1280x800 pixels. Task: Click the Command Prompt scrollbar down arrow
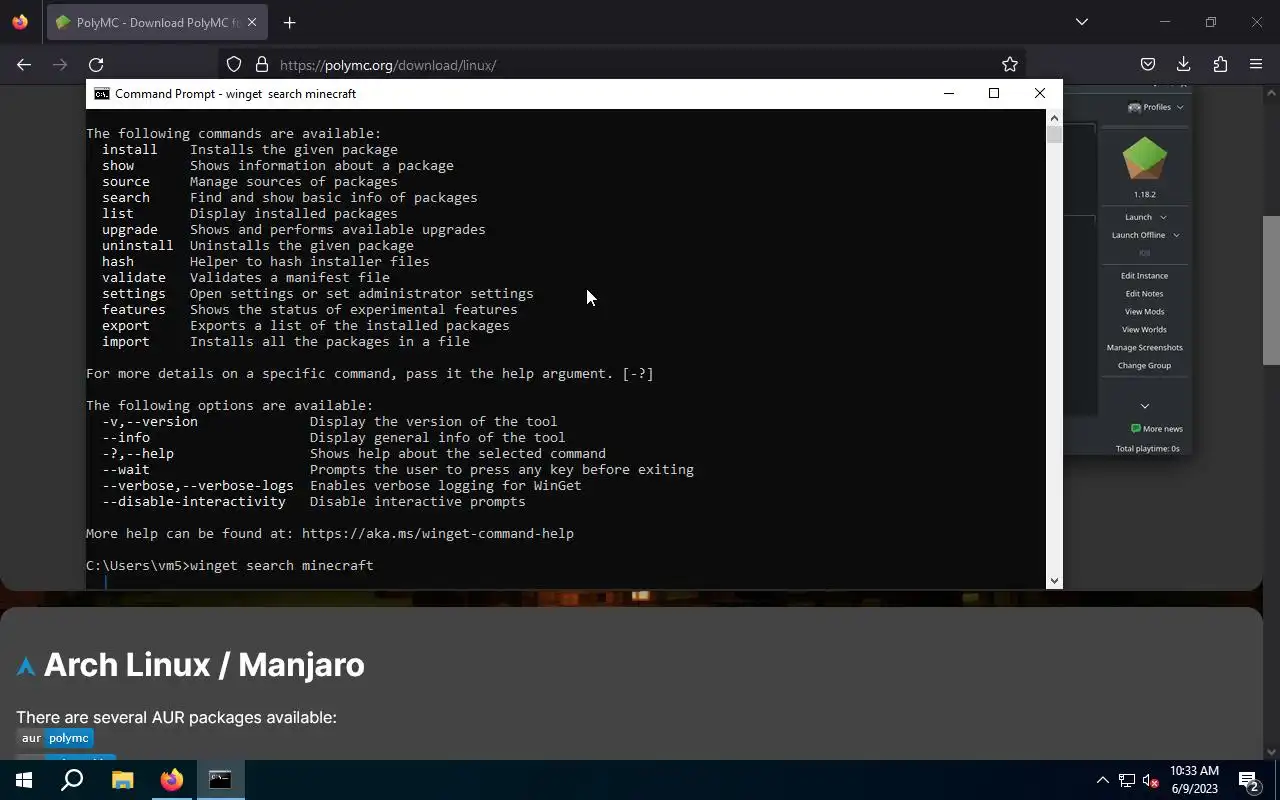(1054, 581)
